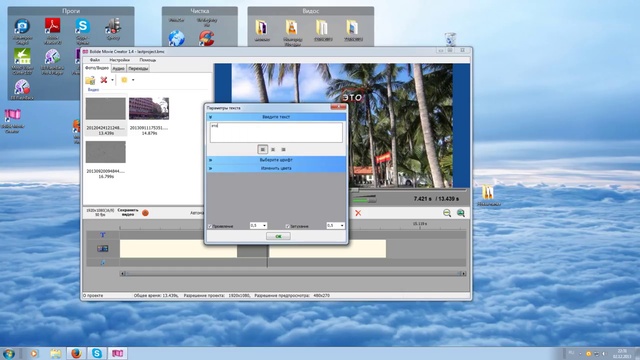Image resolution: width=640 pixels, height=360 pixels.
Task: Click the preview playback seek bar
Action: pos(408,190)
